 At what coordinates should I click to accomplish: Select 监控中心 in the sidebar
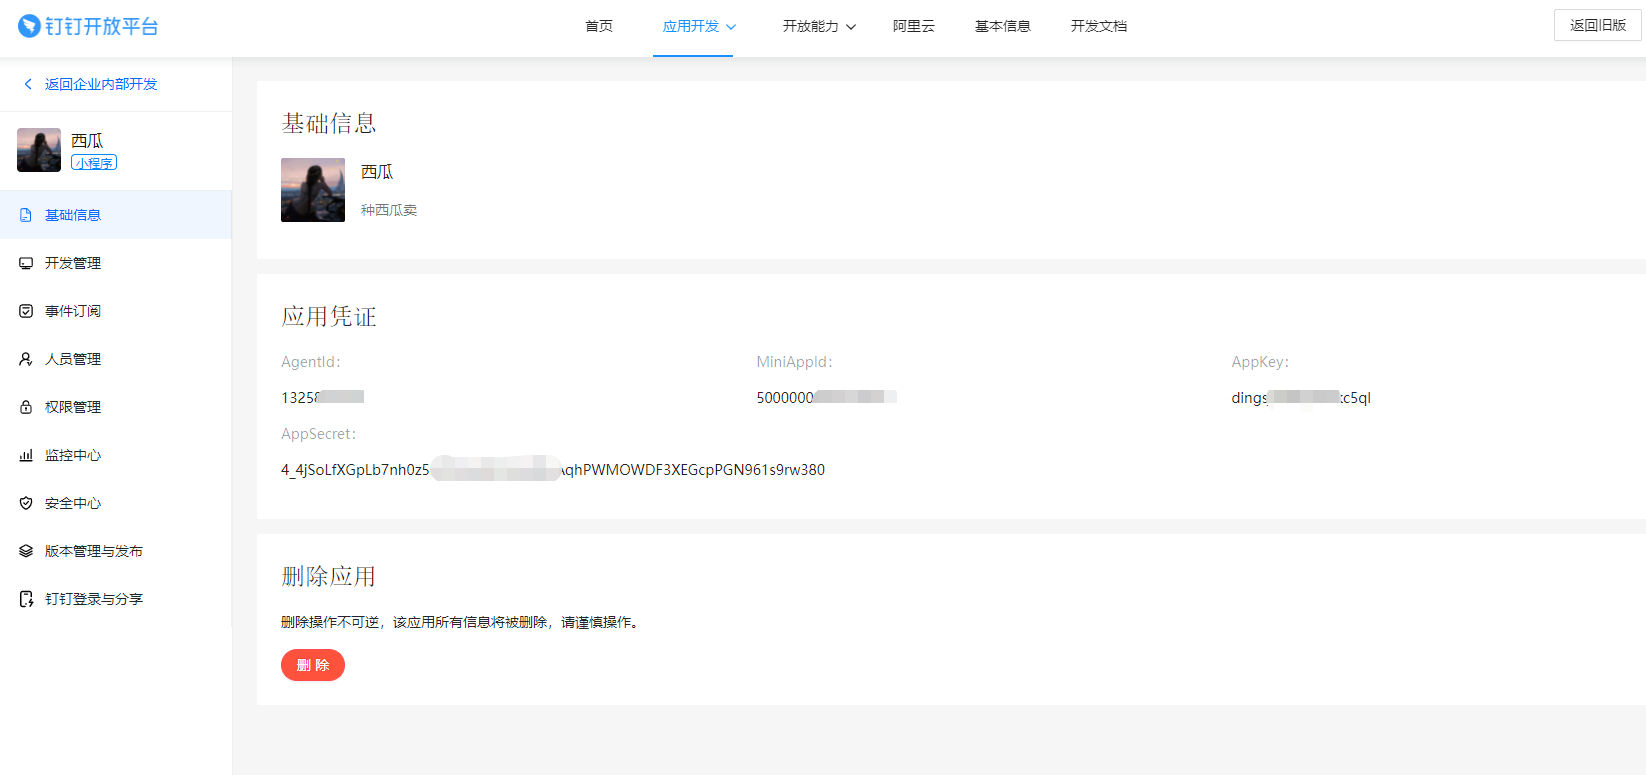[x=116, y=455]
